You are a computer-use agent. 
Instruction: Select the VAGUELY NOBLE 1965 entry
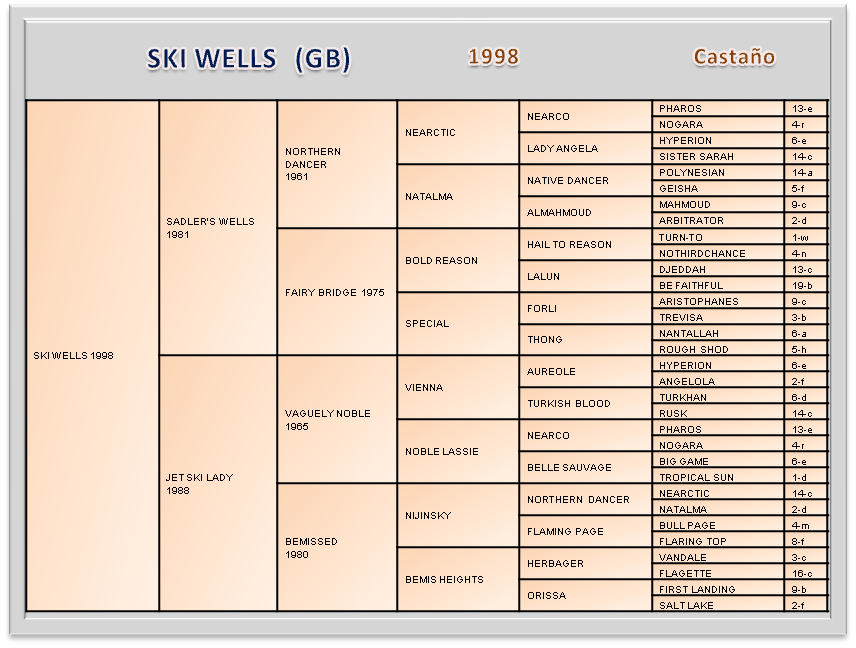point(327,419)
